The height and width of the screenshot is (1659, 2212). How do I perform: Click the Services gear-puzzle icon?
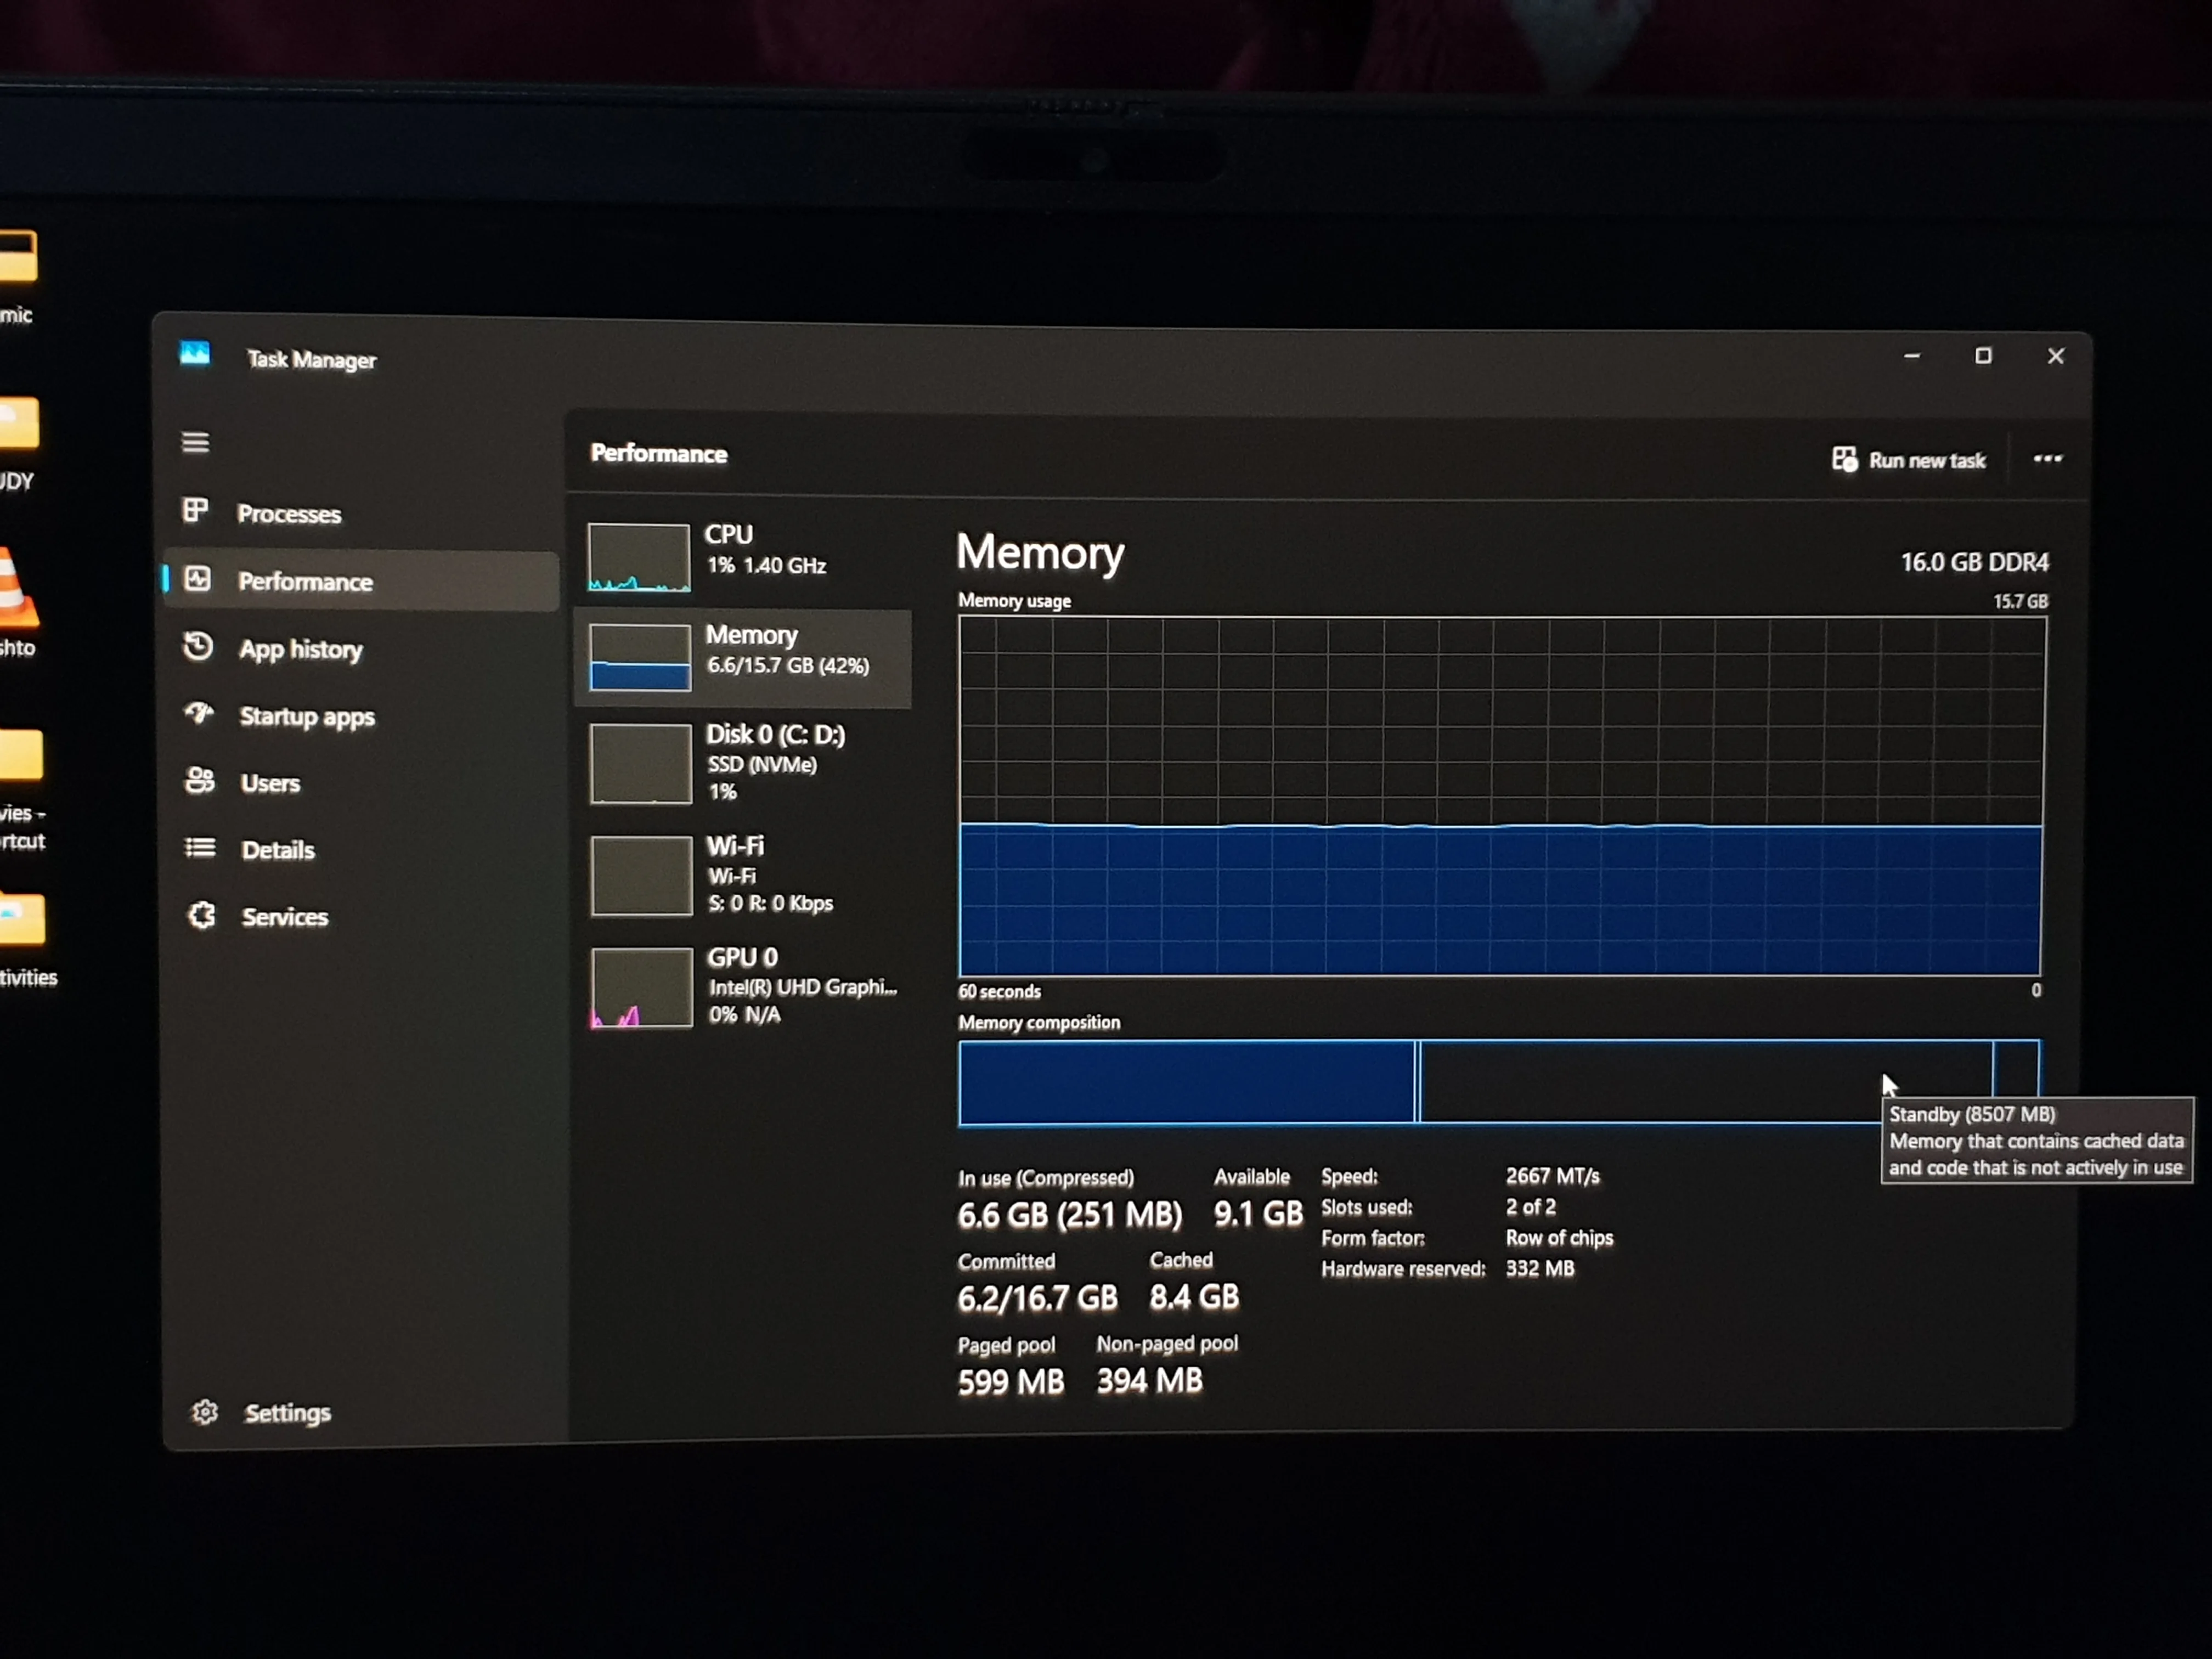coord(202,915)
